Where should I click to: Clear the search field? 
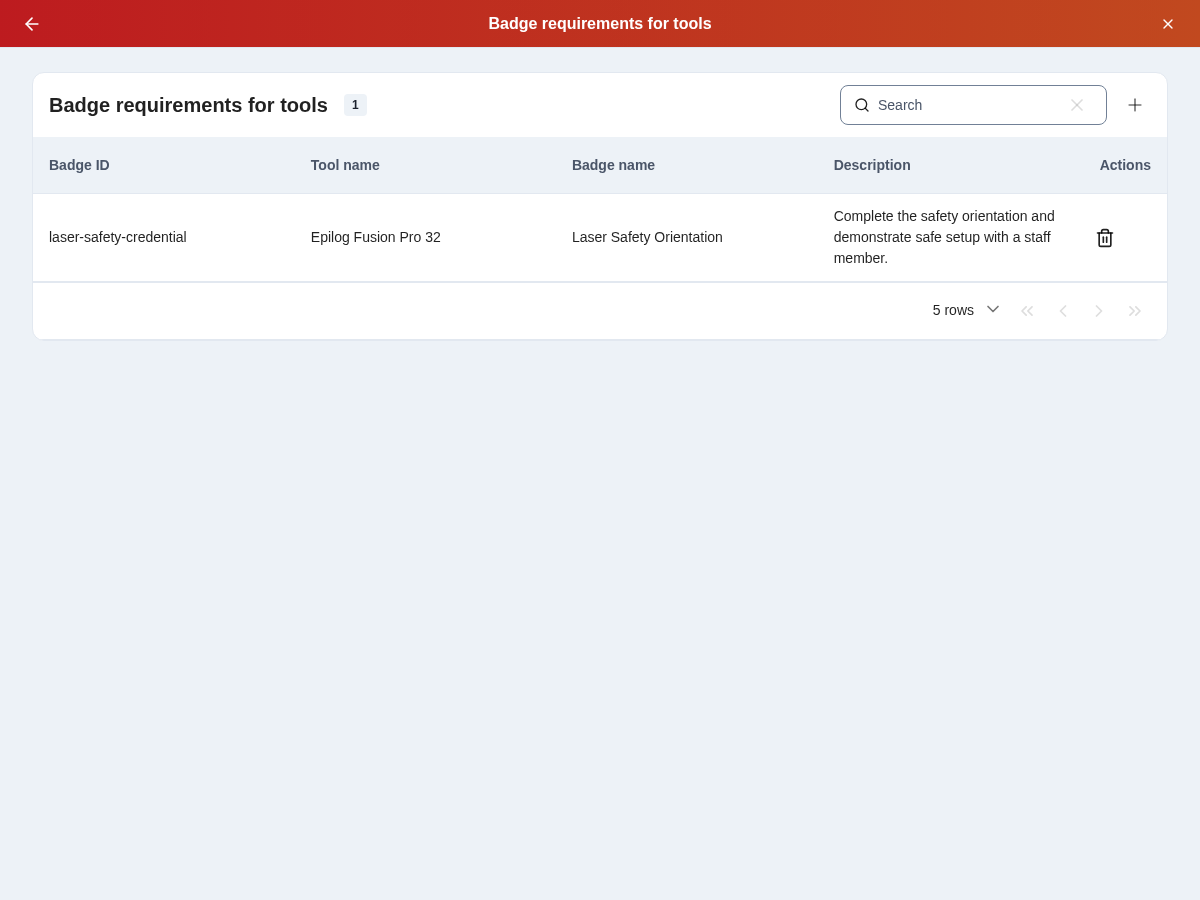click(1077, 105)
